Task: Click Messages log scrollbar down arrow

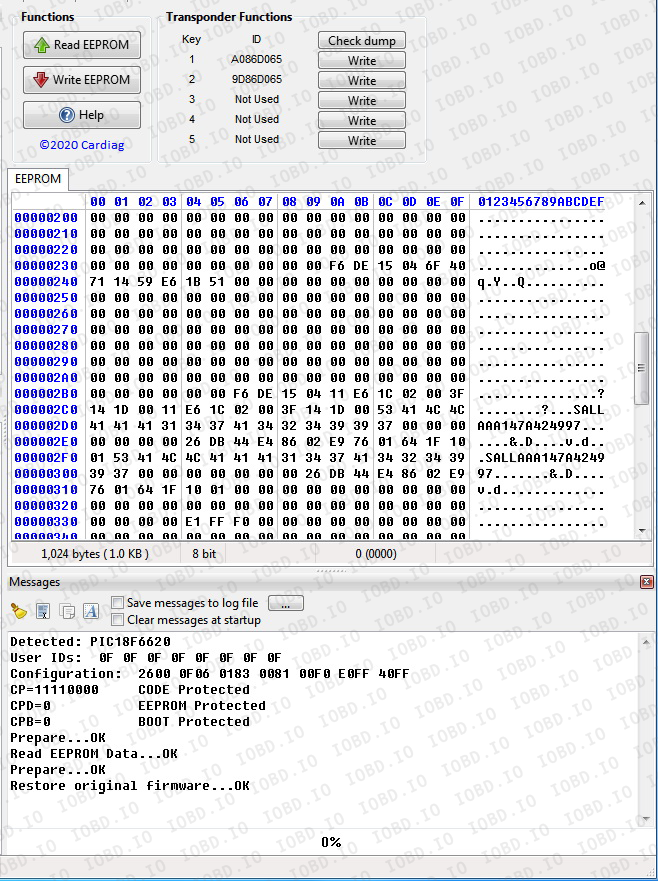Action: 646,819
